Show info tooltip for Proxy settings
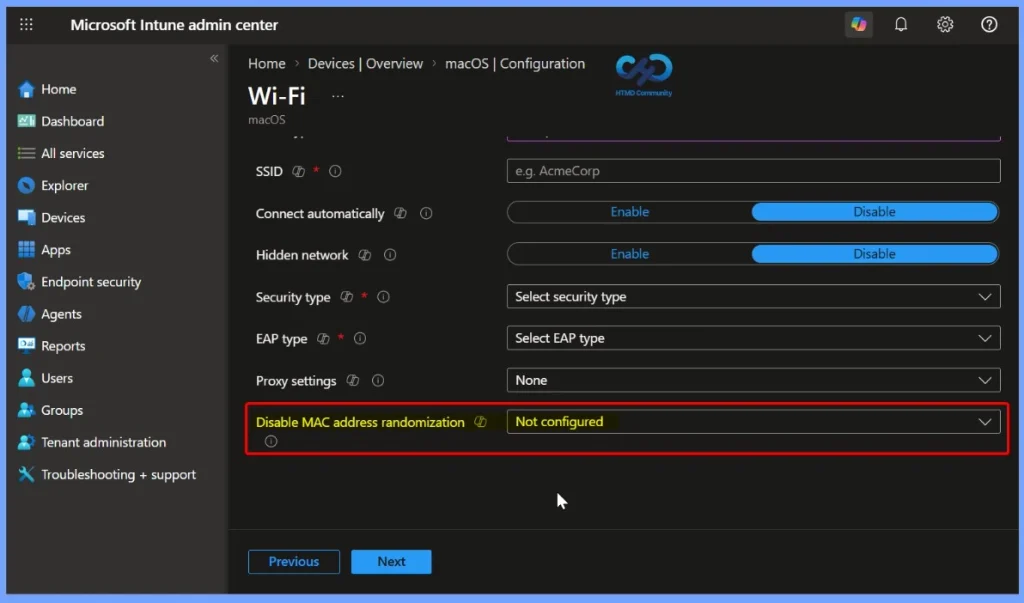The width and height of the screenshot is (1024, 603). tap(377, 381)
